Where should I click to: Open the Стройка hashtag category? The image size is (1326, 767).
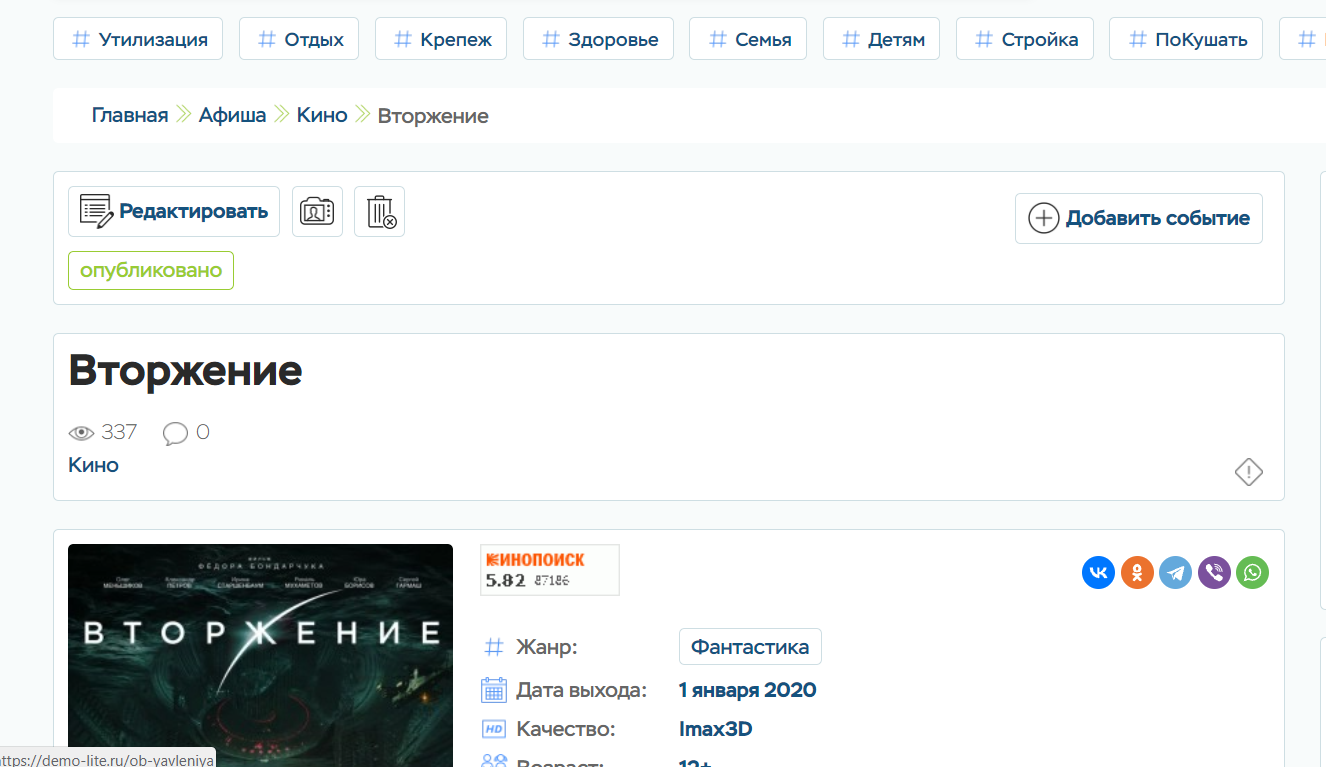click(x=1025, y=40)
